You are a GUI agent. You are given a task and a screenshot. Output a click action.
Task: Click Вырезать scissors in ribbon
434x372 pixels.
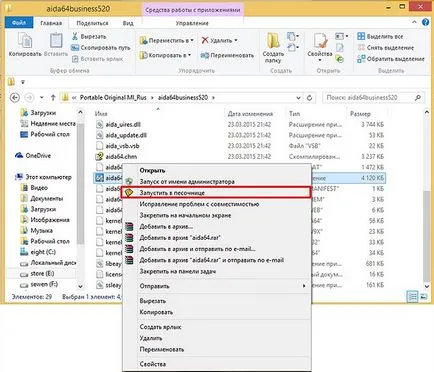pyautogui.click(x=89, y=36)
